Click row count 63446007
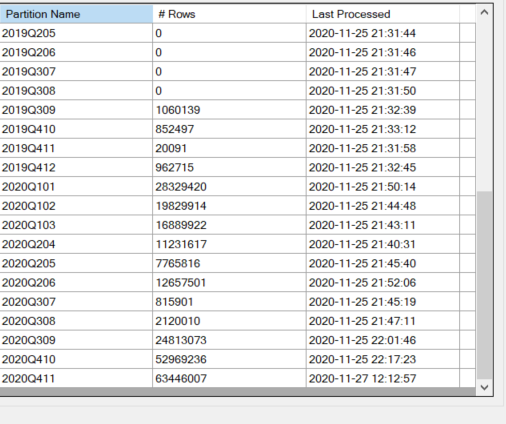Image resolution: width=506 pixels, height=424 pixels. tap(181, 378)
